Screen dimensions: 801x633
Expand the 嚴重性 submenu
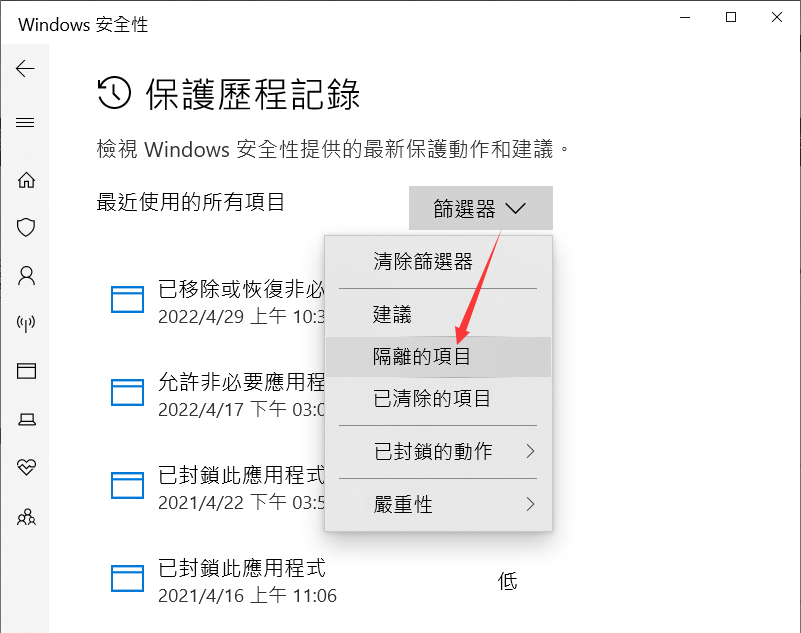(438, 505)
